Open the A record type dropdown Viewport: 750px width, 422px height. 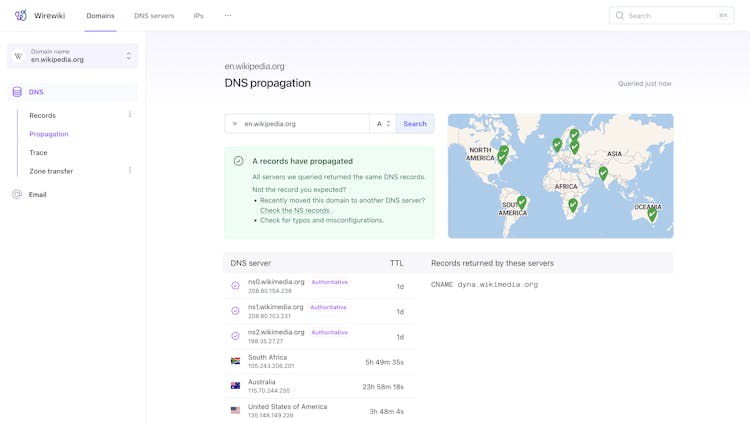383,124
